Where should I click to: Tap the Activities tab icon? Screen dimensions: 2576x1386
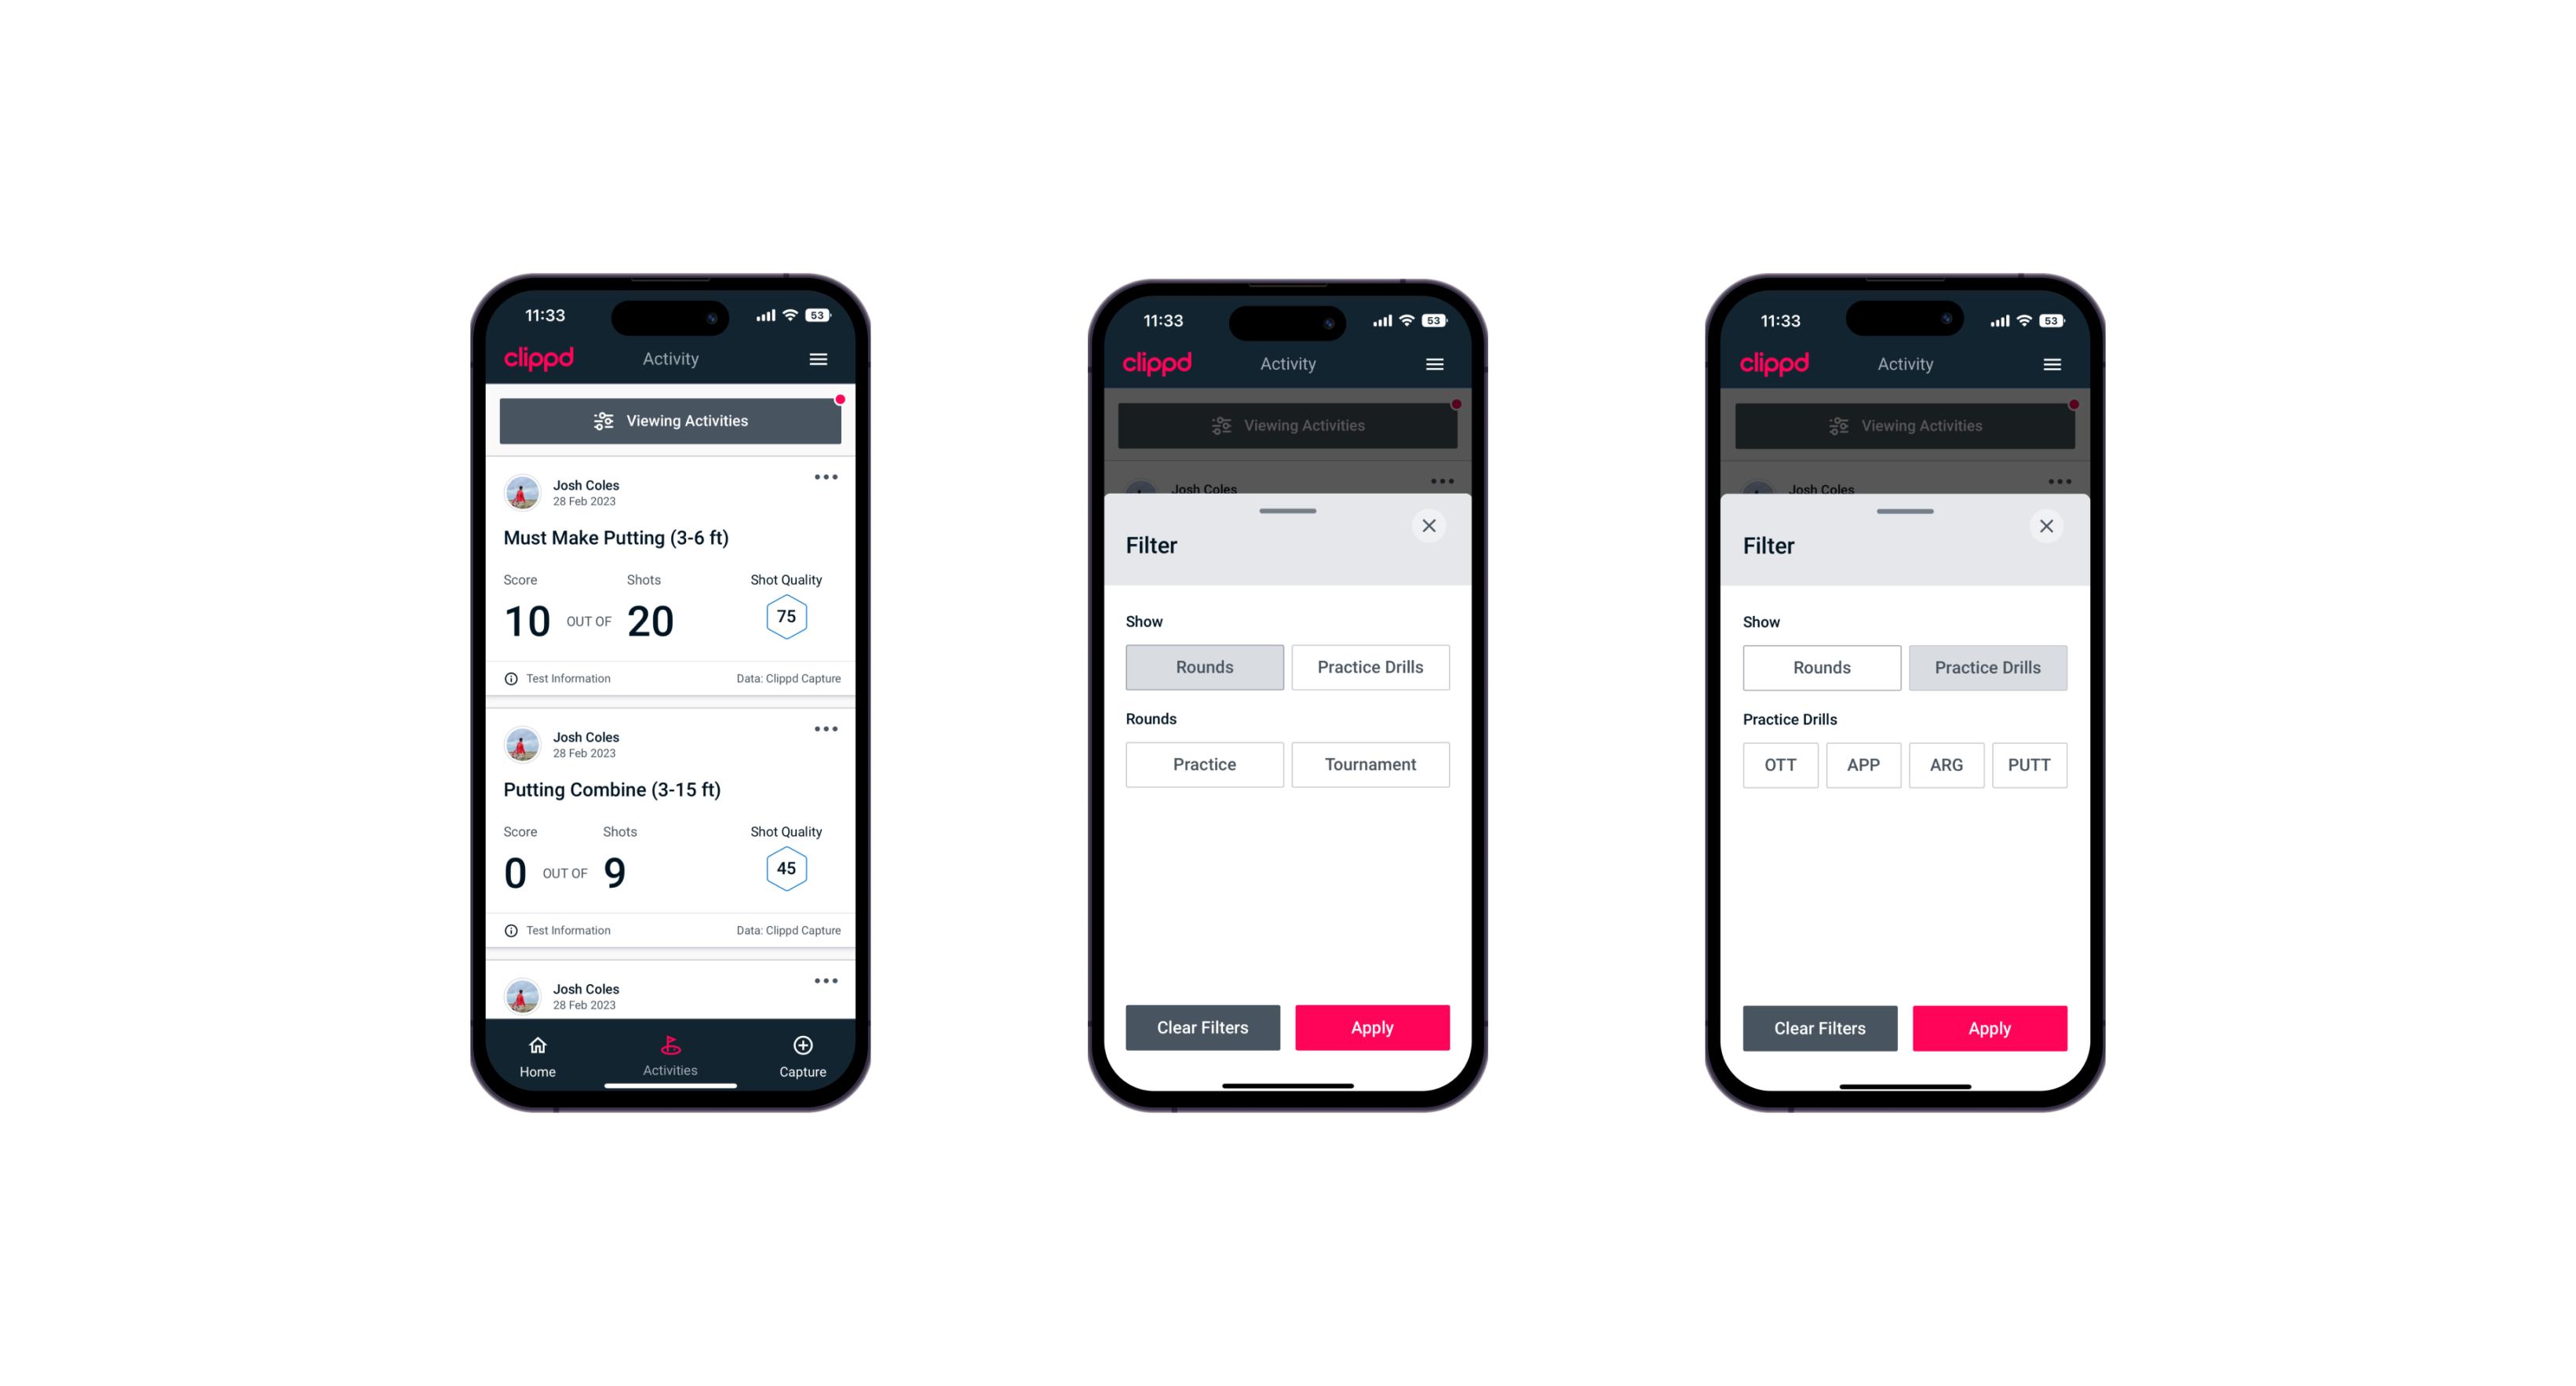[x=673, y=1046]
